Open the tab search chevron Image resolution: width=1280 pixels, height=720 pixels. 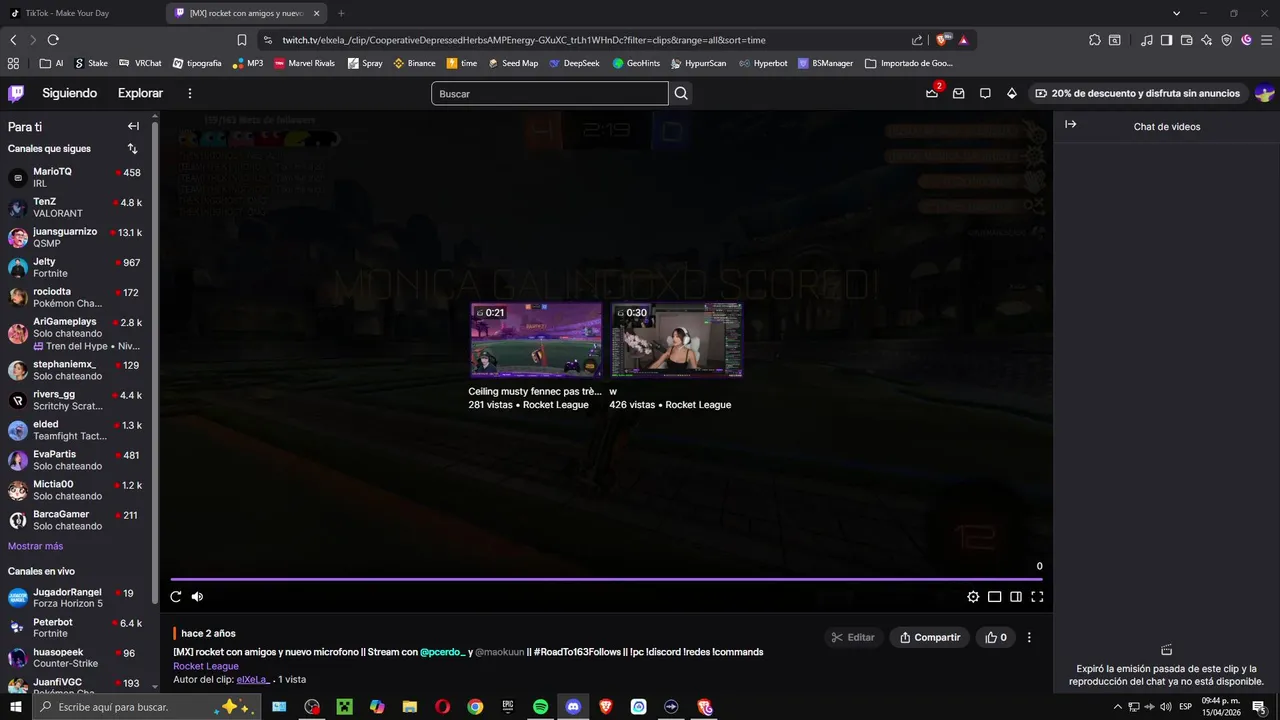pyautogui.click(x=1177, y=13)
